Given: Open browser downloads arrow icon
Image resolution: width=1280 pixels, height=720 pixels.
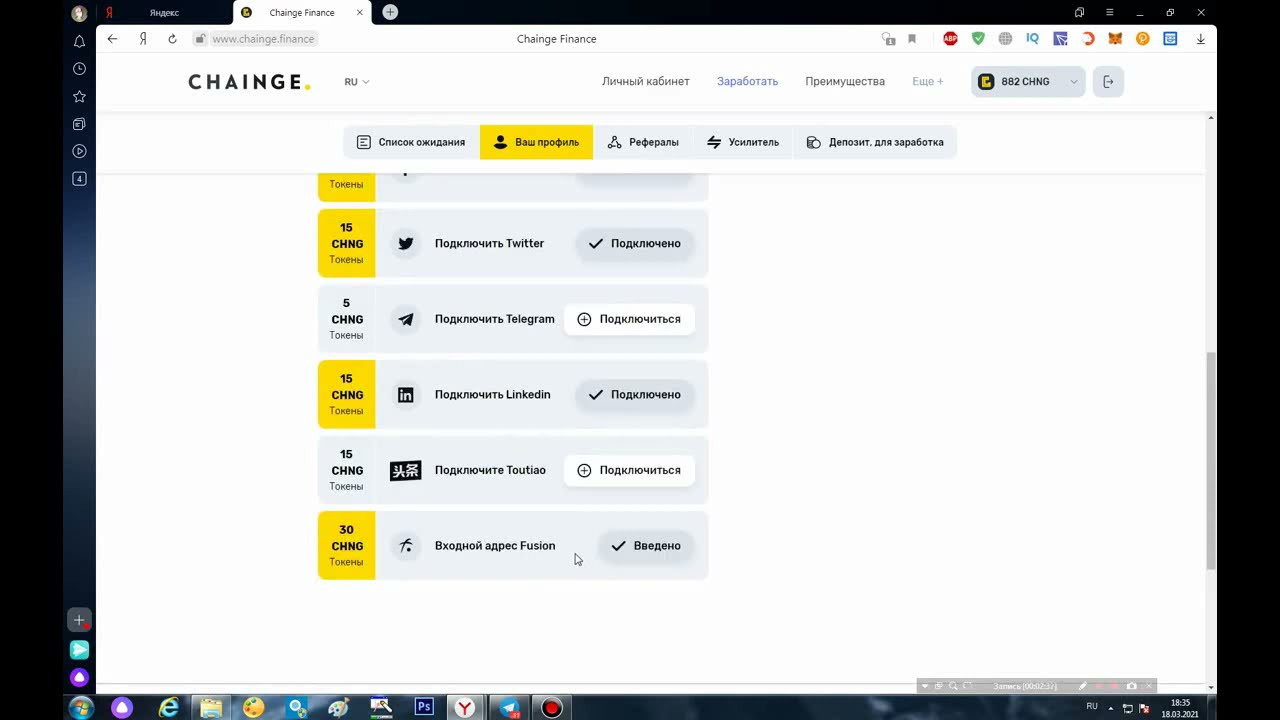Looking at the screenshot, I should [x=1200, y=39].
